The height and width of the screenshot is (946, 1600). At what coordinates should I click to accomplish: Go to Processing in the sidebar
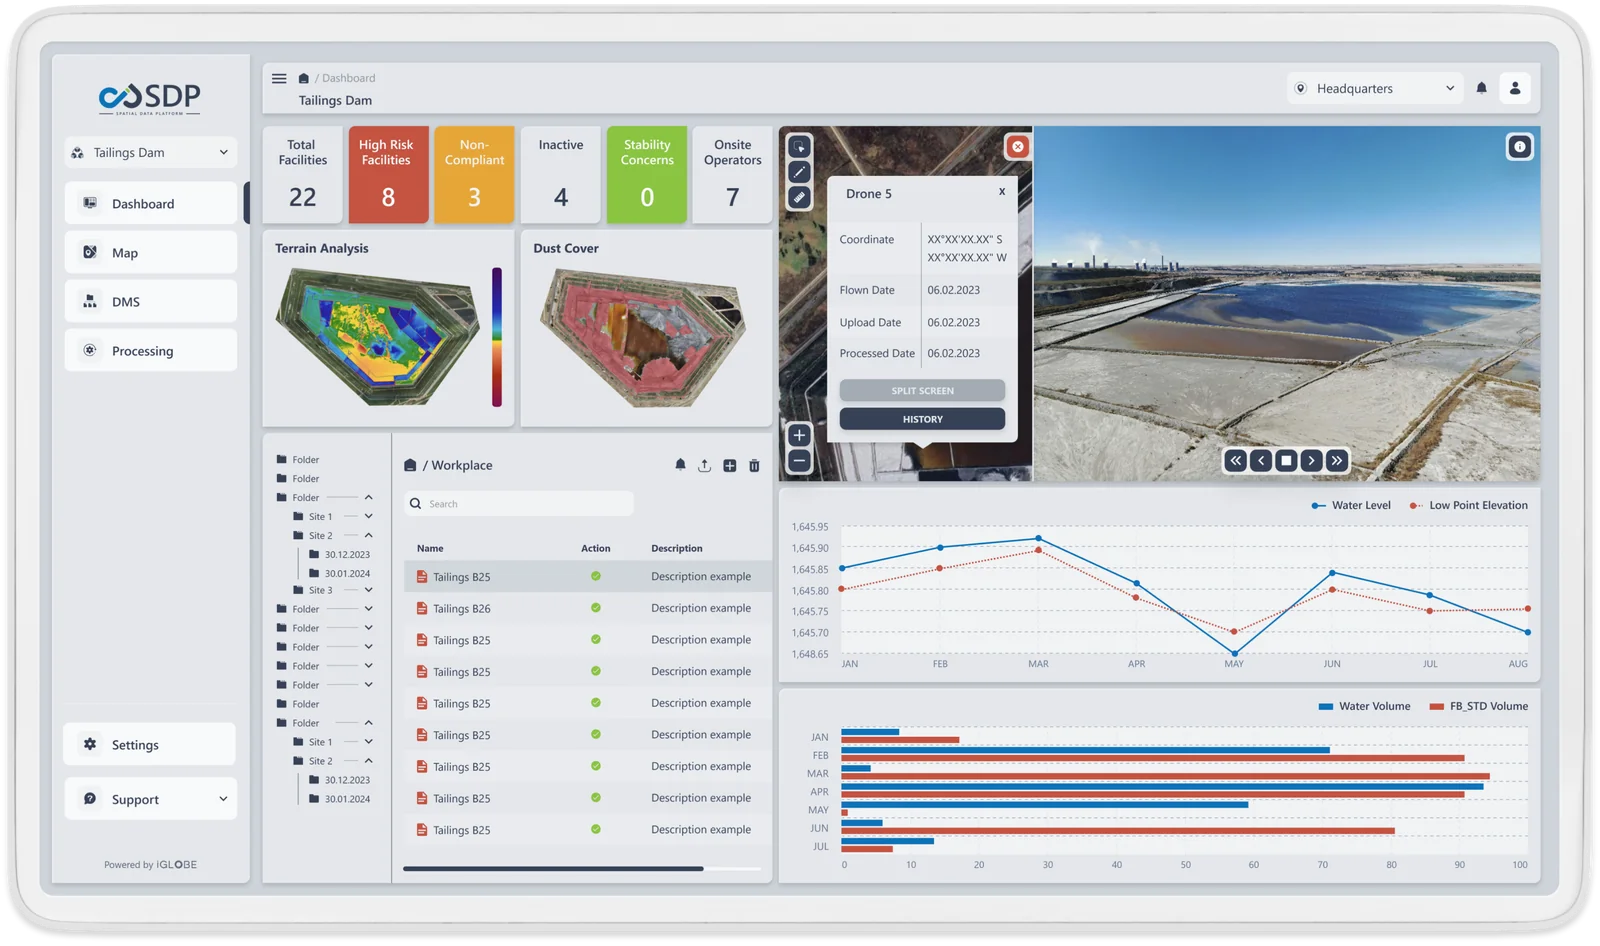[x=151, y=351]
